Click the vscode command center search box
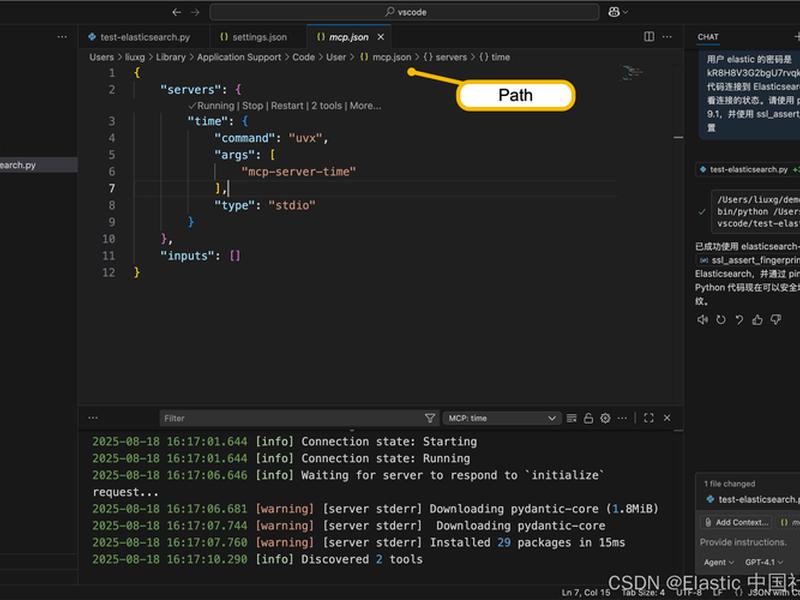The width and height of the screenshot is (800, 600). click(404, 12)
